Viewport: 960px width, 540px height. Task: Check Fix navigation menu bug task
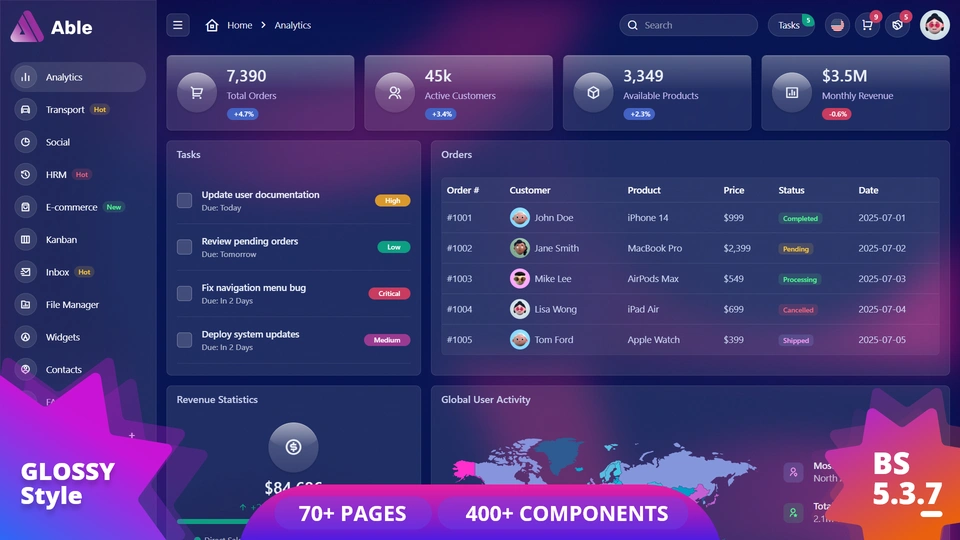184,293
